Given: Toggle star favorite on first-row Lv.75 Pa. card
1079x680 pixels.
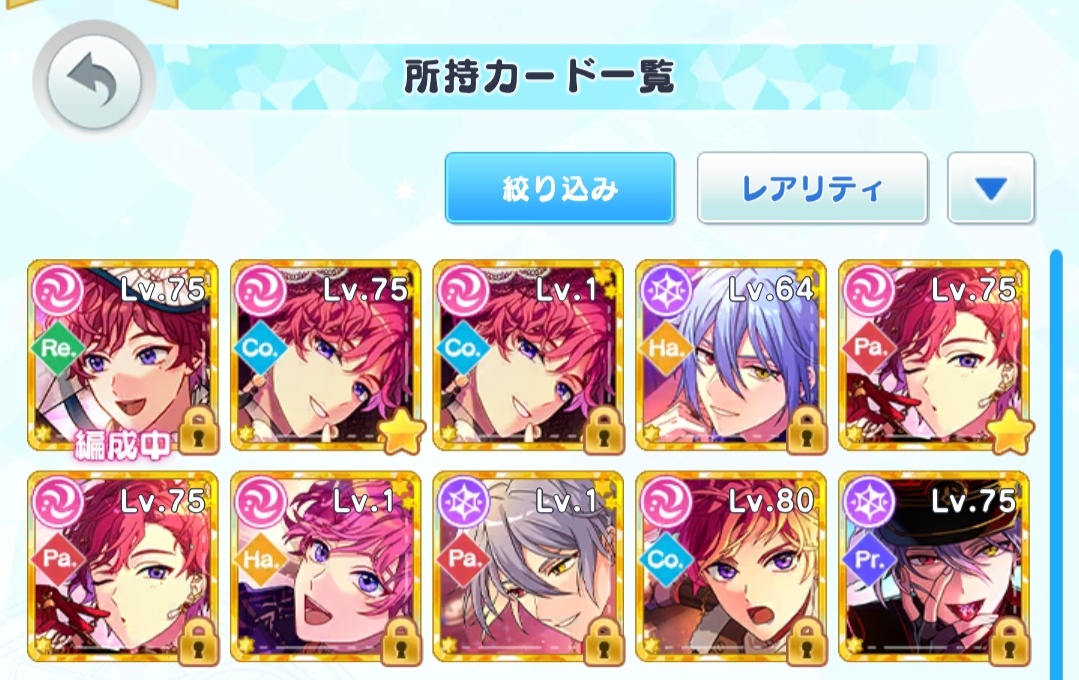Looking at the screenshot, I should pos(1009,431).
